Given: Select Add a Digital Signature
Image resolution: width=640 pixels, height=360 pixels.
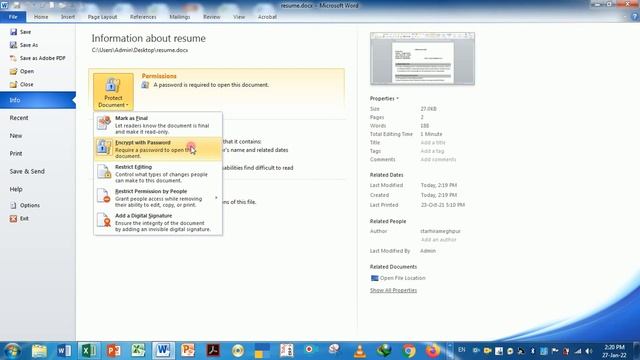Looking at the screenshot, I should click(158, 222).
